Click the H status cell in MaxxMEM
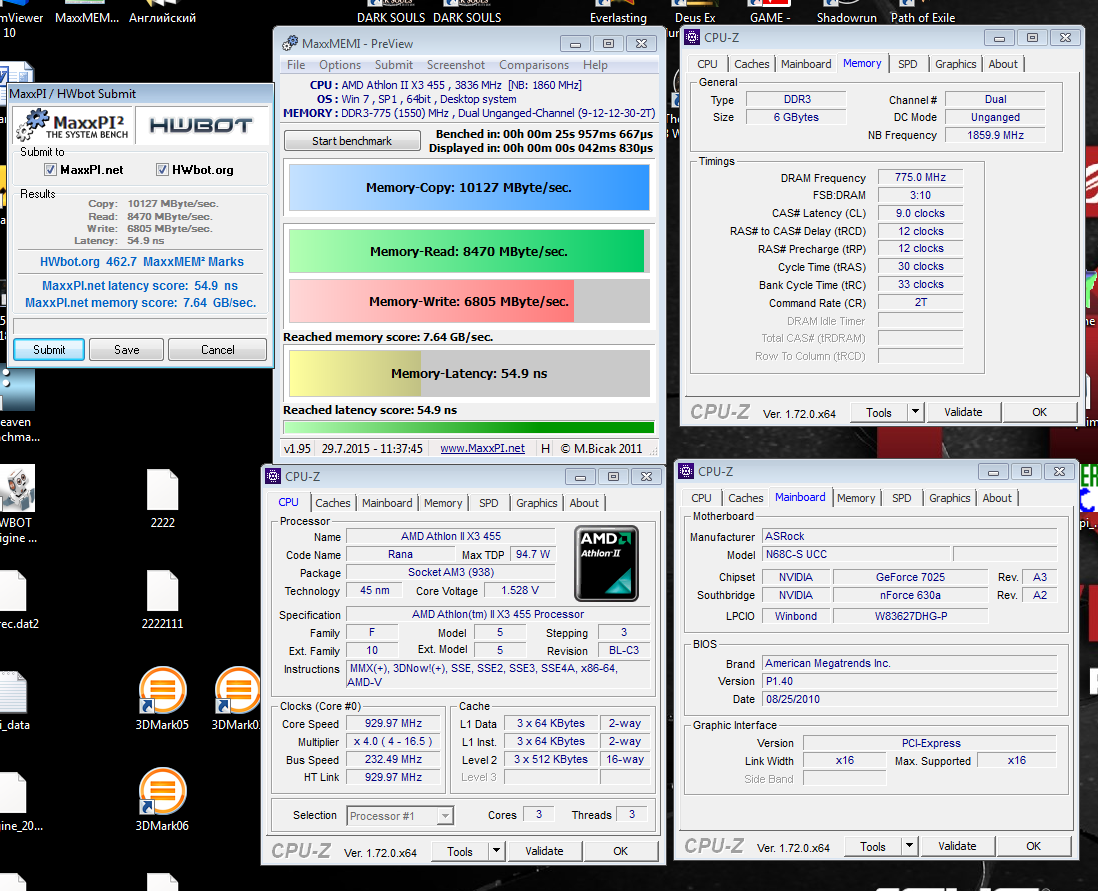This screenshot has width=1098, height=891. (x=545, y=448)
